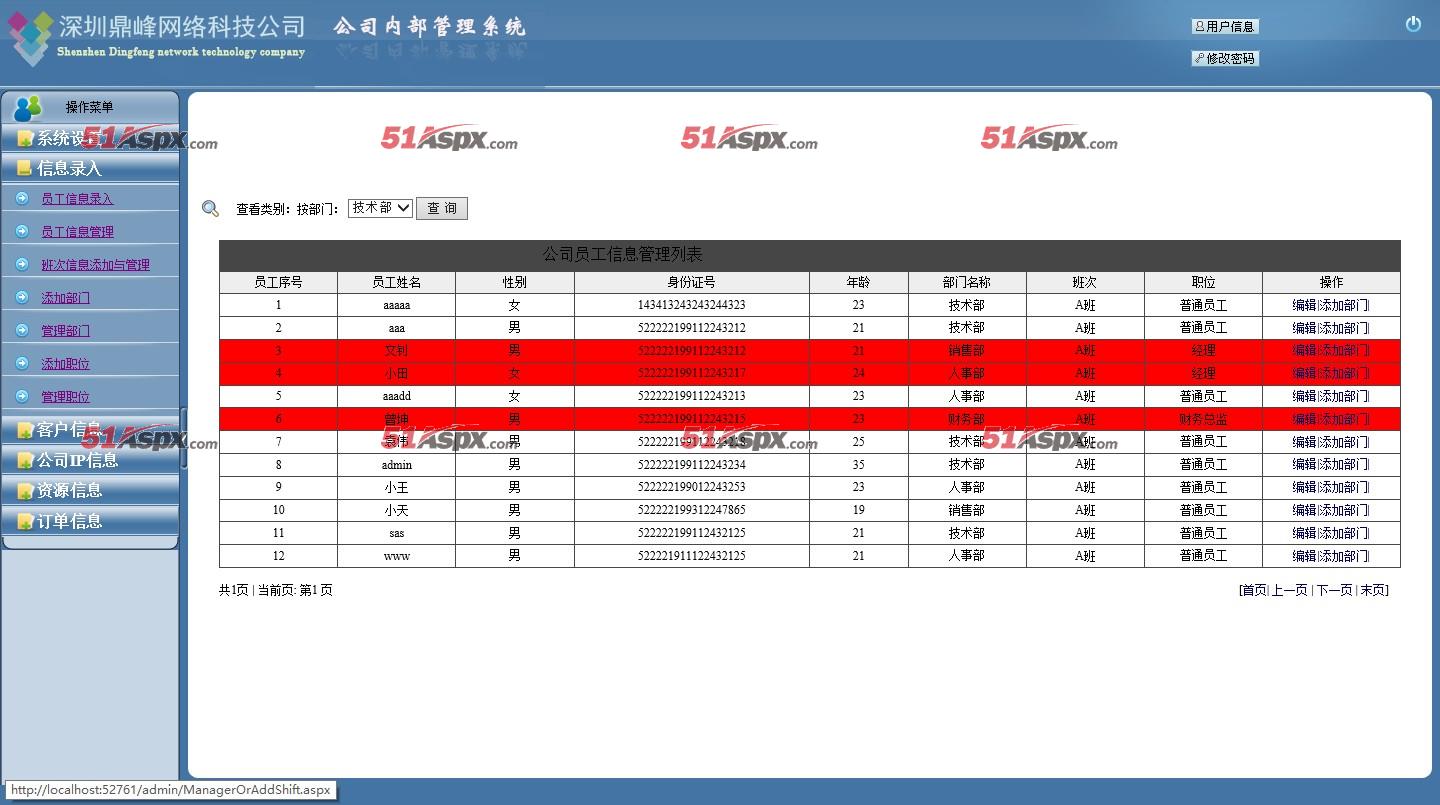Jump to last page via 末页

coord(1373,590)
